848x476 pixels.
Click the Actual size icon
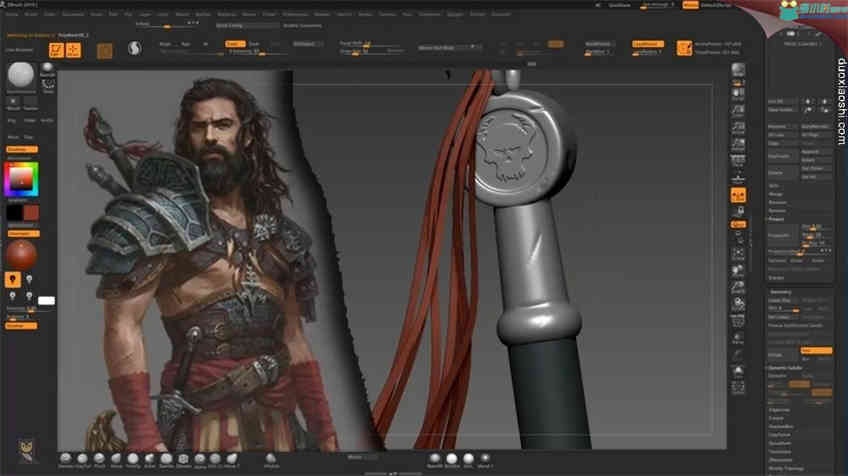click(738, 128)
